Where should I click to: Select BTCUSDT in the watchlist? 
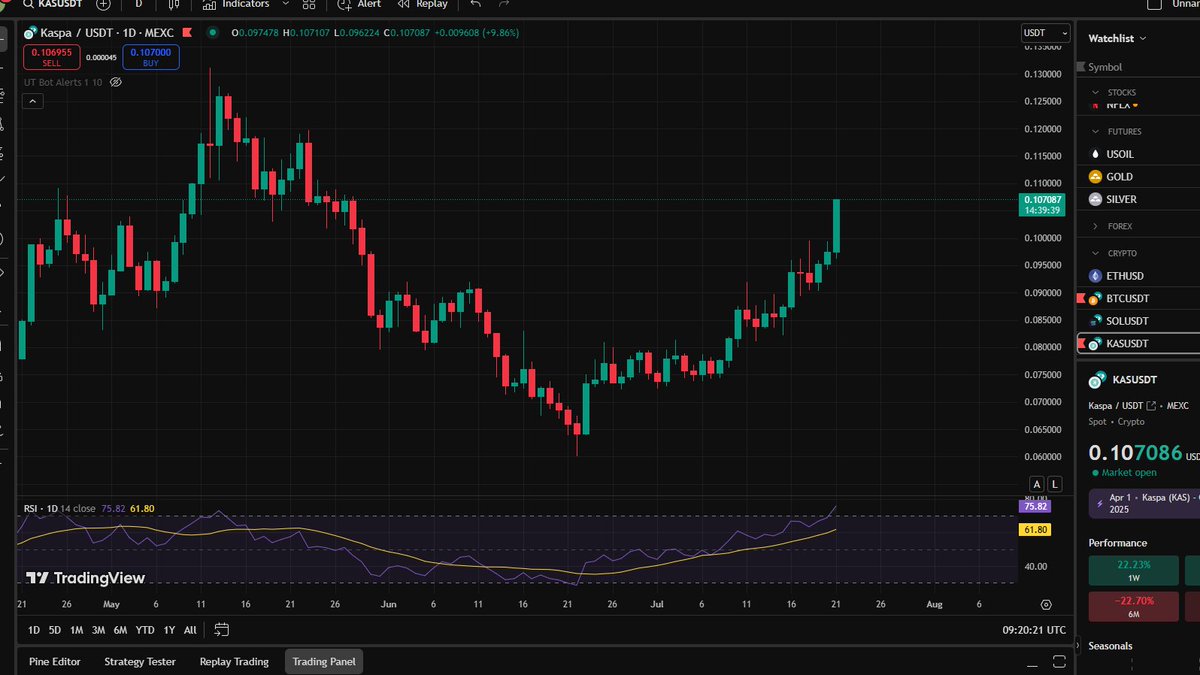click(1138, 298)
